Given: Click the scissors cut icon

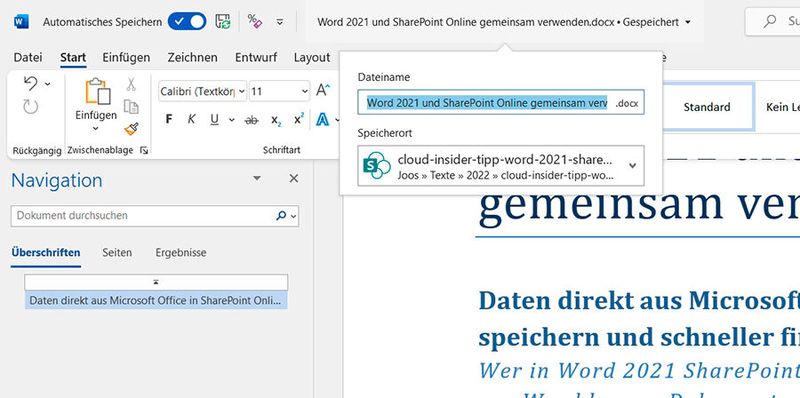Looking at the screenshot, I should (x=131, y=84).
